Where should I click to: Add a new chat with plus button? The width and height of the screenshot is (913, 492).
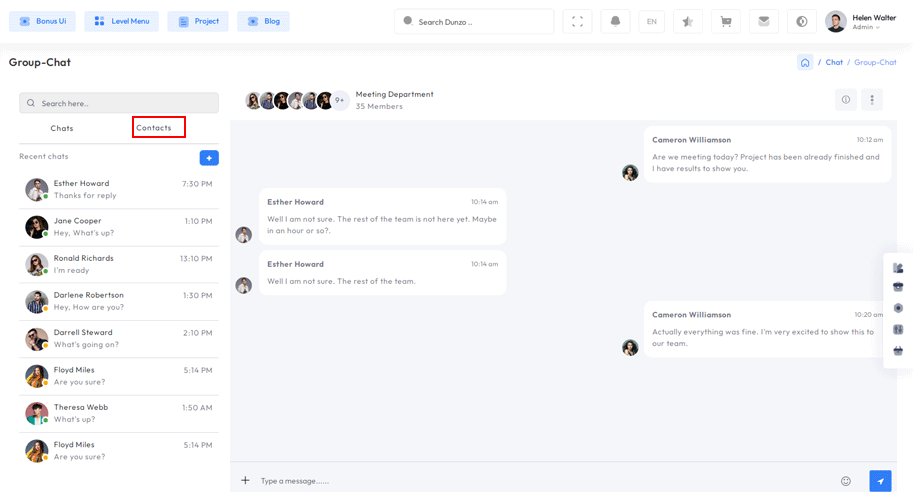[x=209, y=158]
